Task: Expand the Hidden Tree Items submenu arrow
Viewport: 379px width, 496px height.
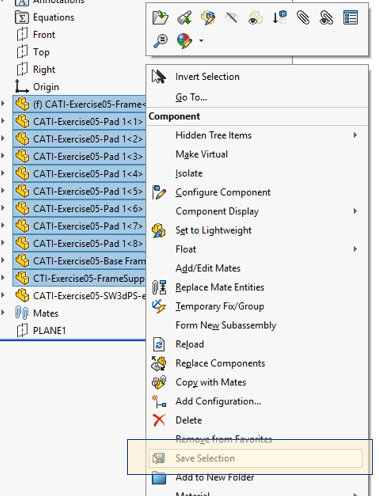Action: click(355, 135)
